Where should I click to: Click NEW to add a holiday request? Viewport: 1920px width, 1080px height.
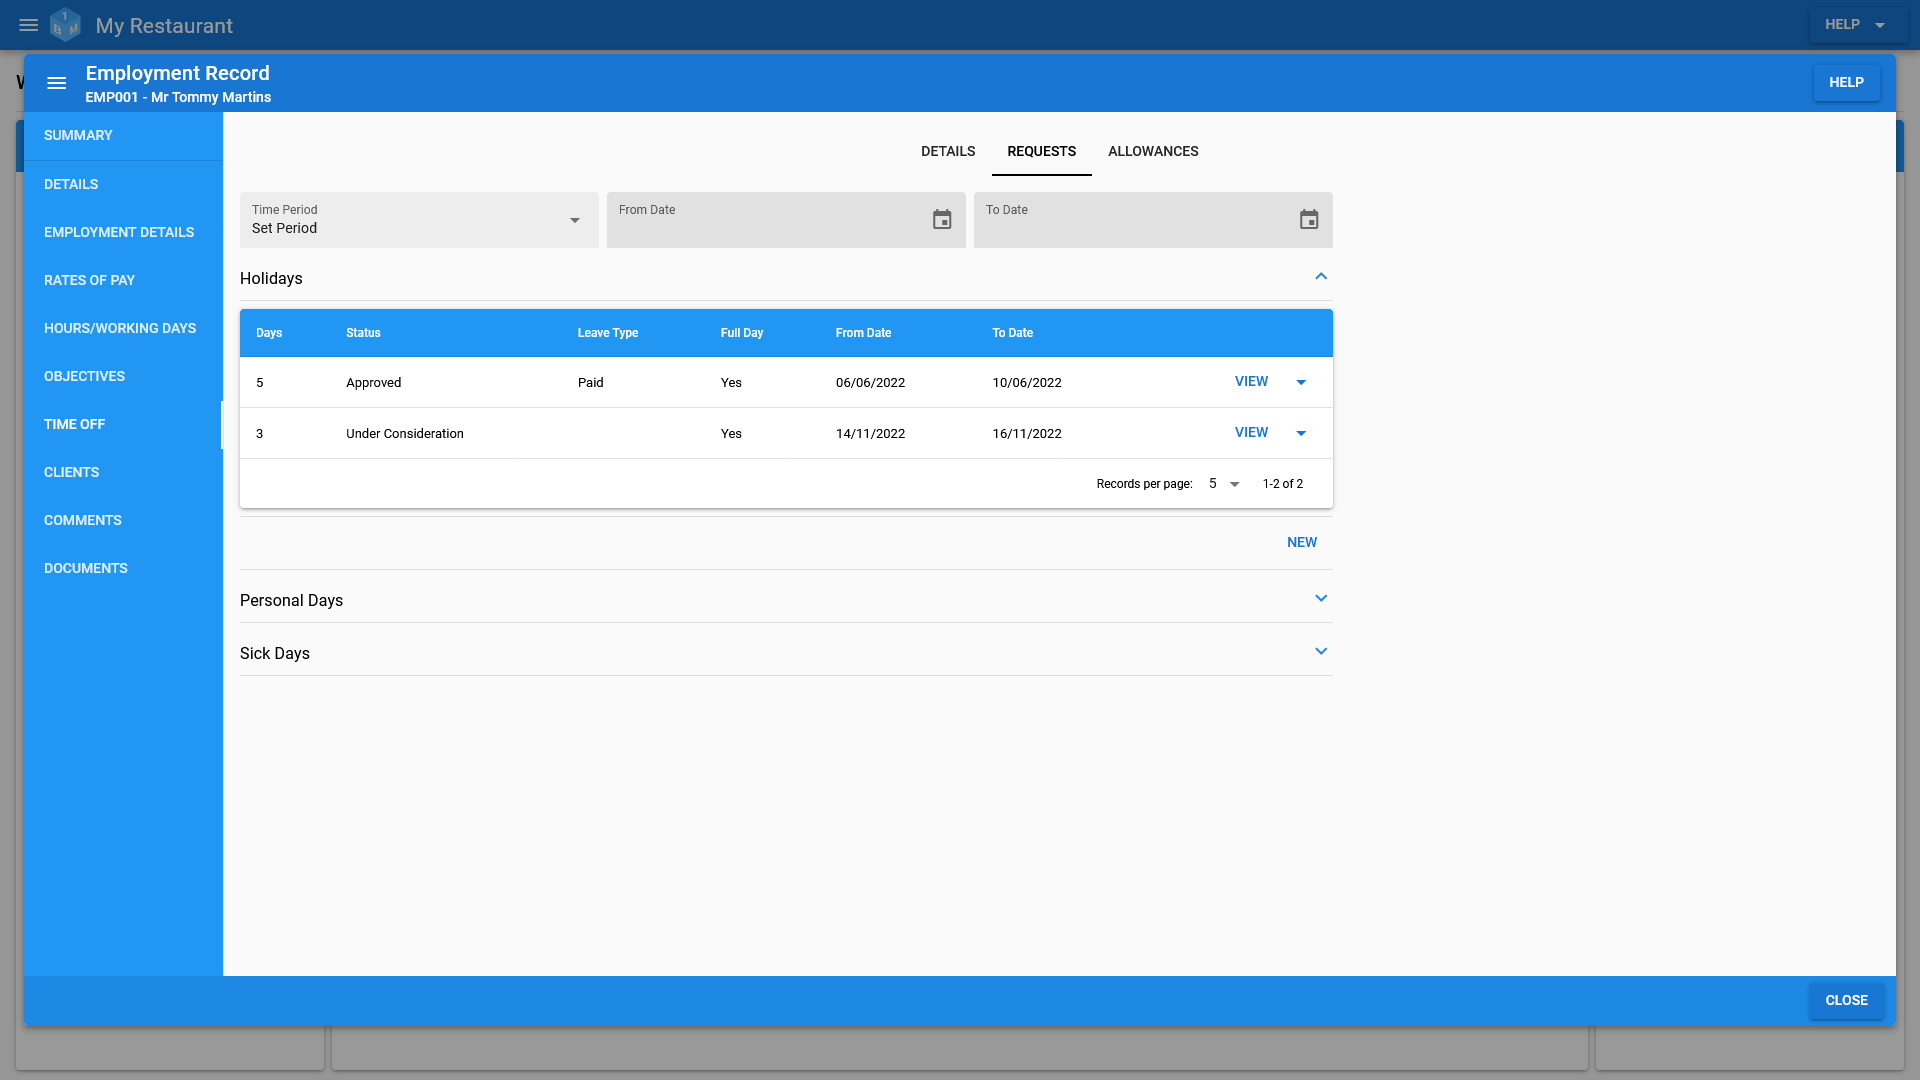[1302, 542]
